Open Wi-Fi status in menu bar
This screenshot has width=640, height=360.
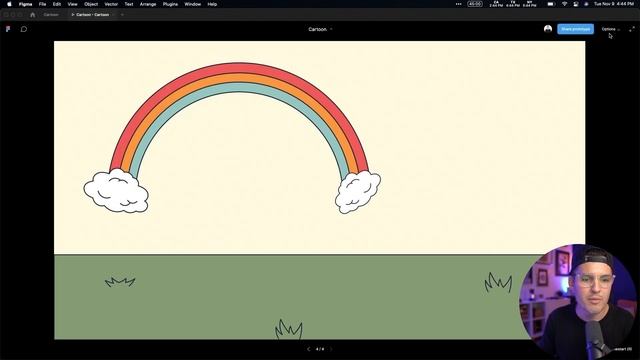(564, 4)
